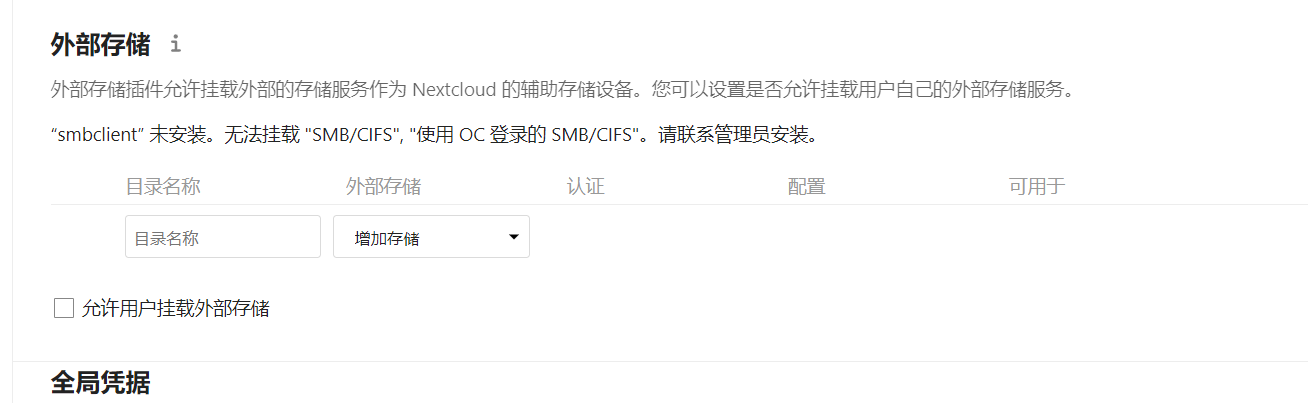Viewport: 1308px width, 403px height.
Task: Select the 可用于 column header
Action: (x=1037, y=187)
